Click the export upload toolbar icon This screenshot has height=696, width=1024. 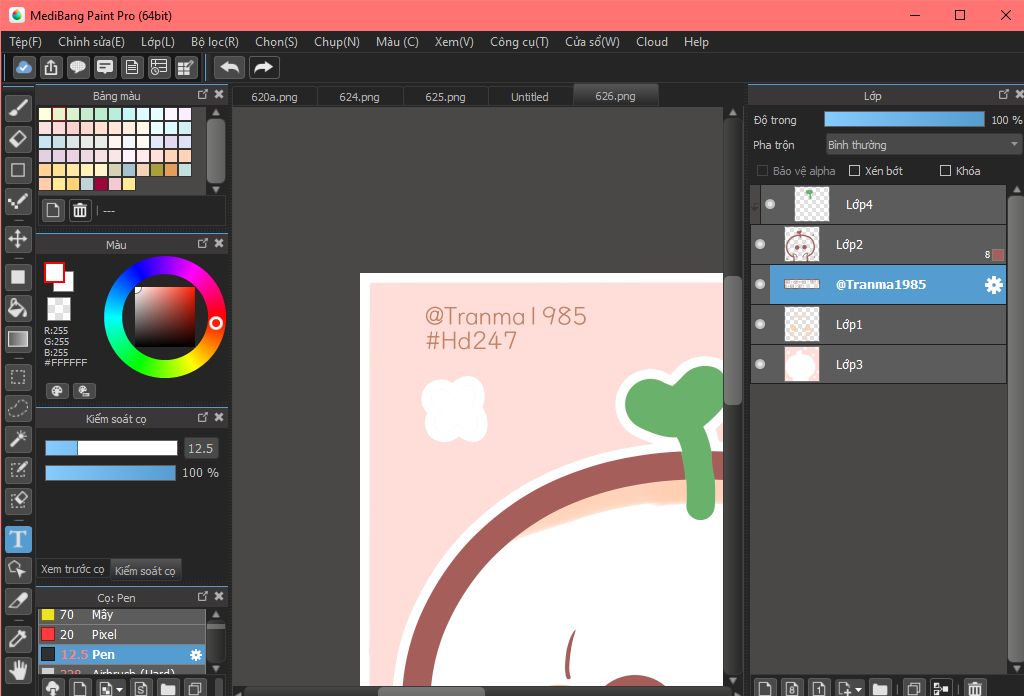[51, 67]
